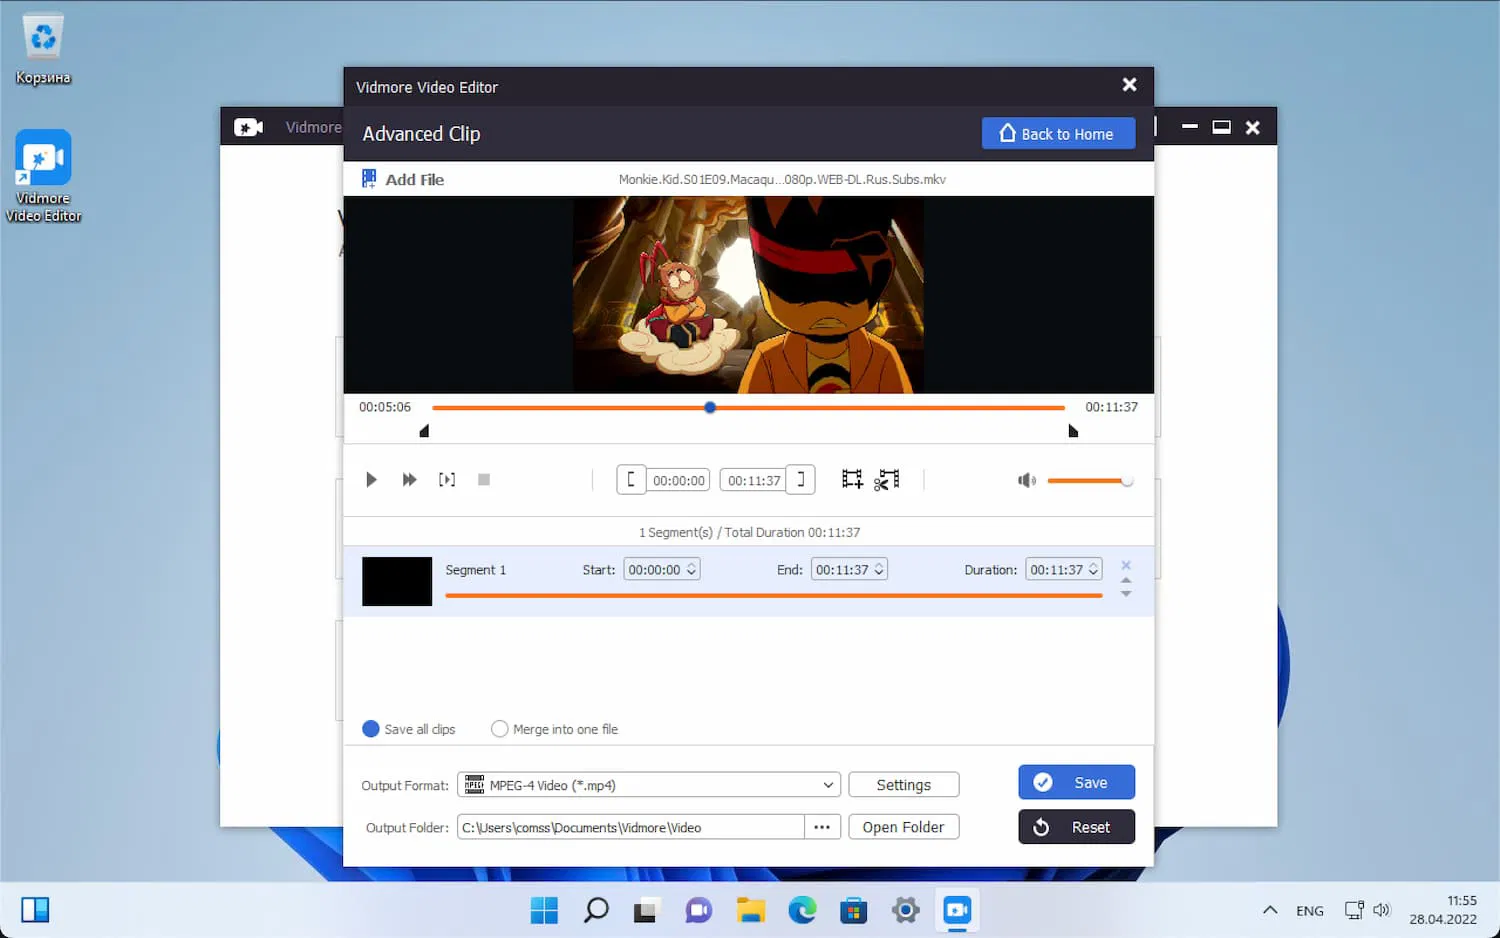Click Open Folder button
The width and height of the screenshot is (1500, 938).
point(904,827)
